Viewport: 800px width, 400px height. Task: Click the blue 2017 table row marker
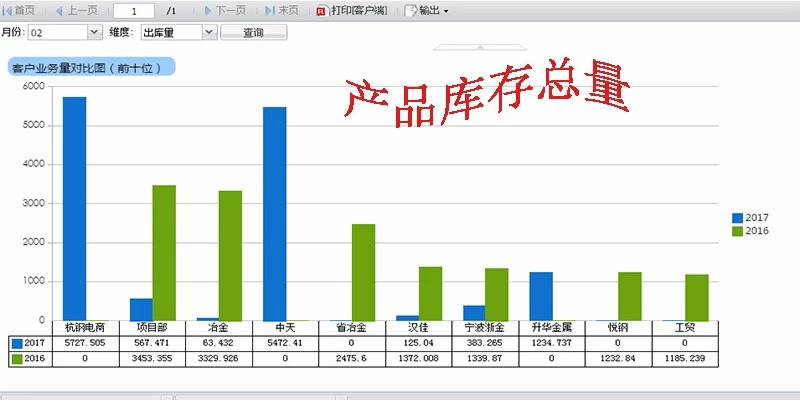click(x=16, y=343)
